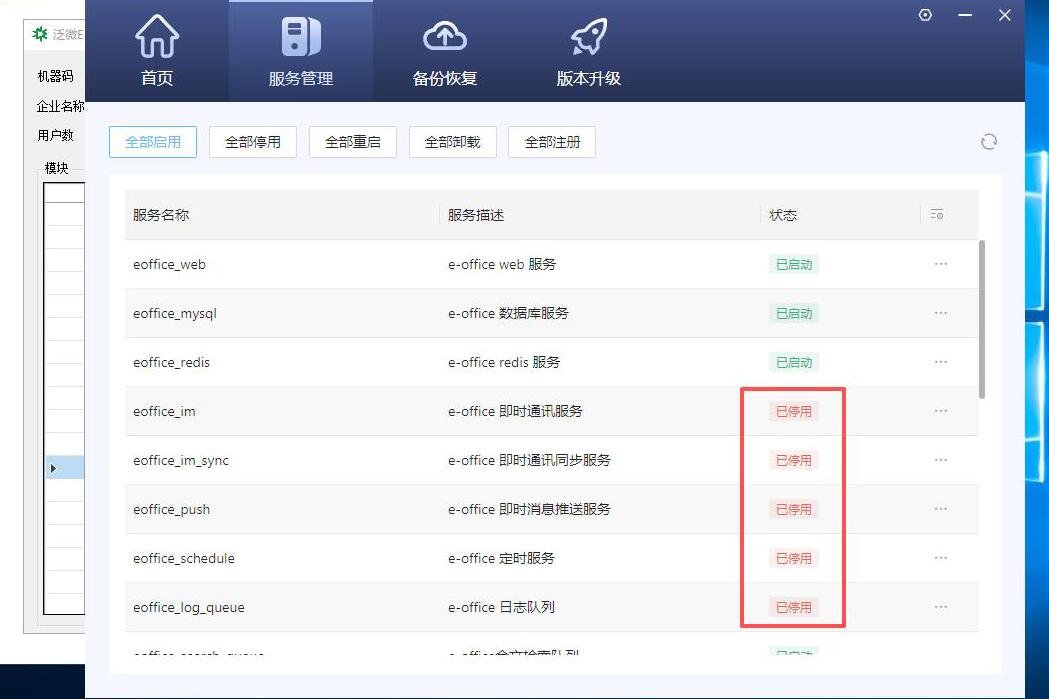
Task: Expand the actions menu for eoffice_im
Action: (941, 411)
